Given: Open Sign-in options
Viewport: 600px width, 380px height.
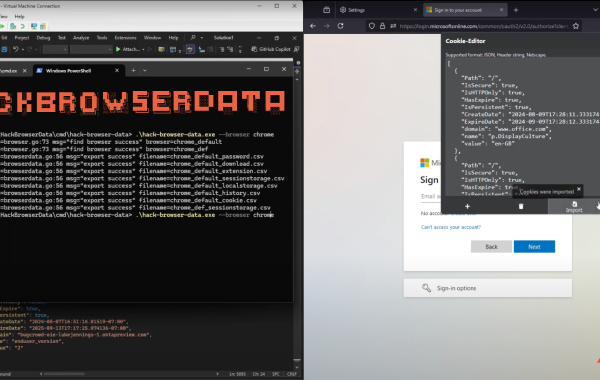Looking at the screenshot, I should [x=488, y=288].
